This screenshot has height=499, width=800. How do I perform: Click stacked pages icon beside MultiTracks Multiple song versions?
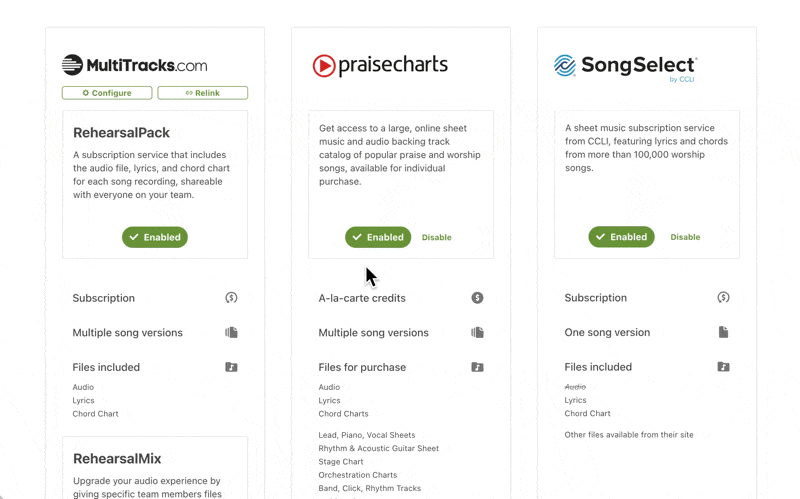click(231, 332)
